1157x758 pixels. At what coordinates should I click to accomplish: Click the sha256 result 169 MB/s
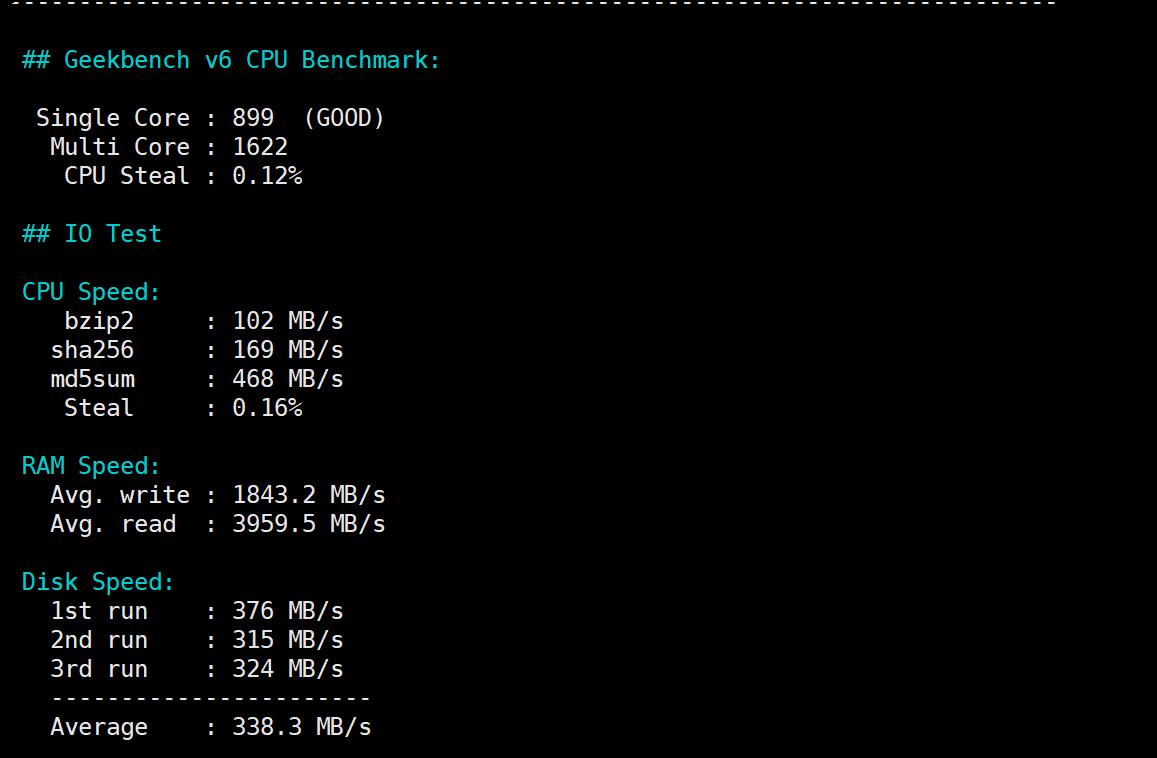(x=288, y=350)
